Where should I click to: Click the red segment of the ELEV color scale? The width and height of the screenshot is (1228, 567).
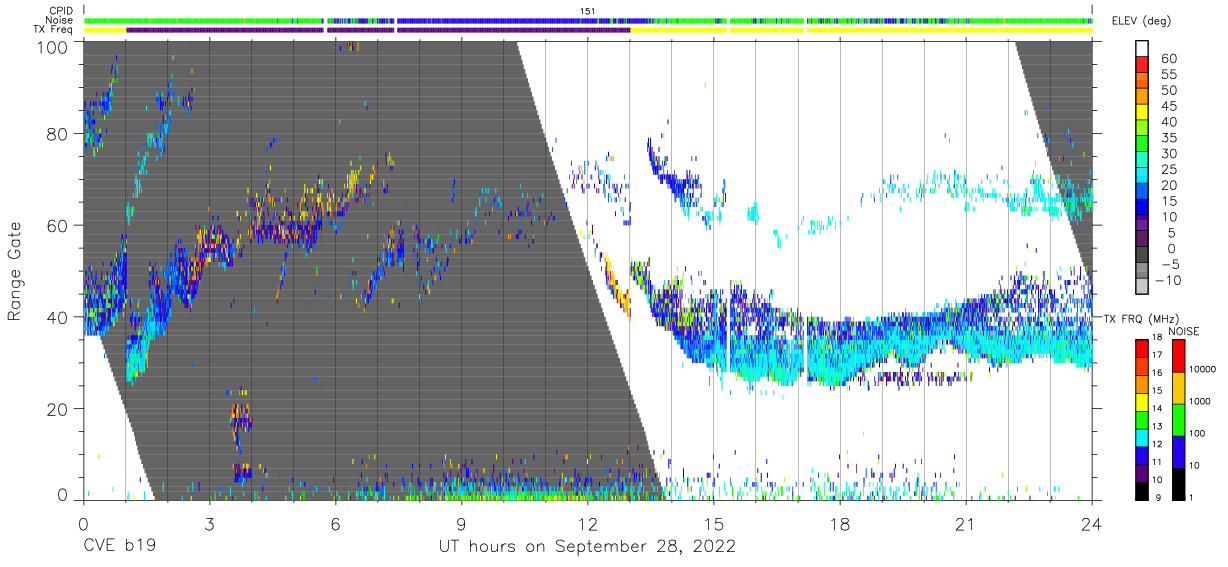click(1143, 65)
